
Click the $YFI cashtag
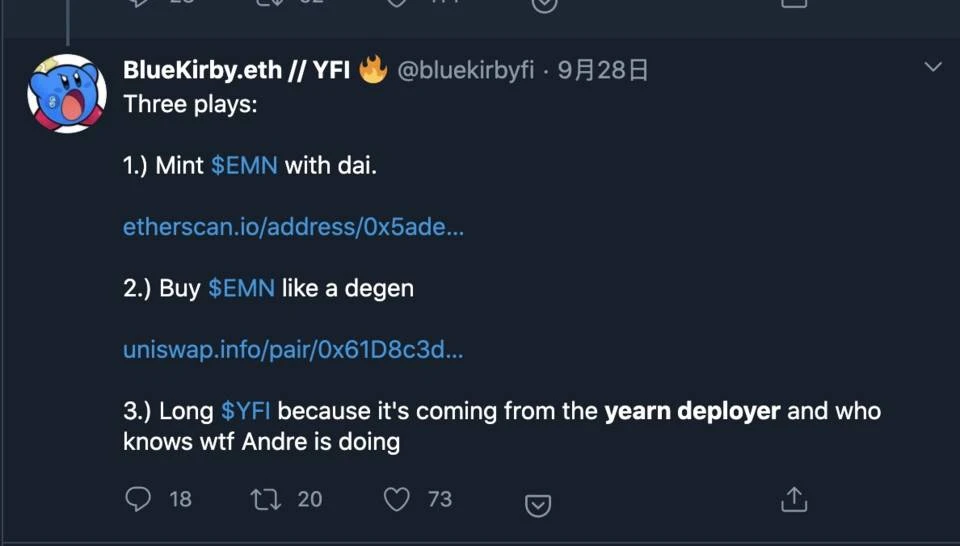(x=246, y=411)
